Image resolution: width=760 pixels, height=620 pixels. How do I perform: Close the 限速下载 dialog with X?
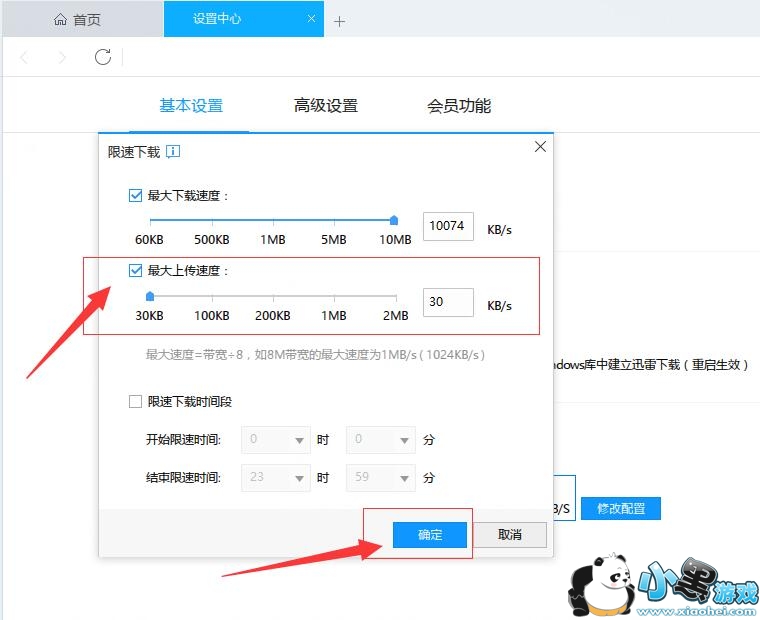[540, 146]
